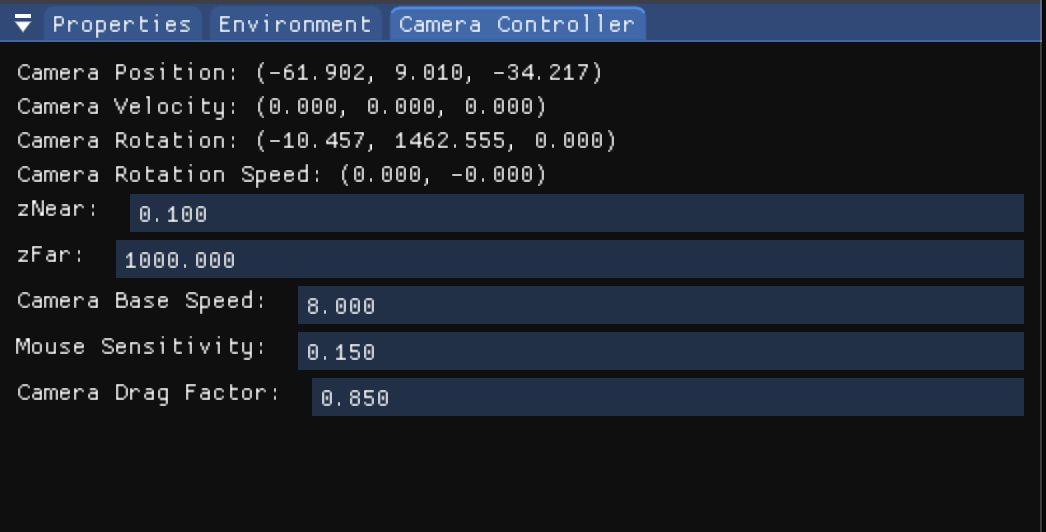The image size is (1046, 532).
Task: Click the "zNear:" text label
Action: pos(58,210)
